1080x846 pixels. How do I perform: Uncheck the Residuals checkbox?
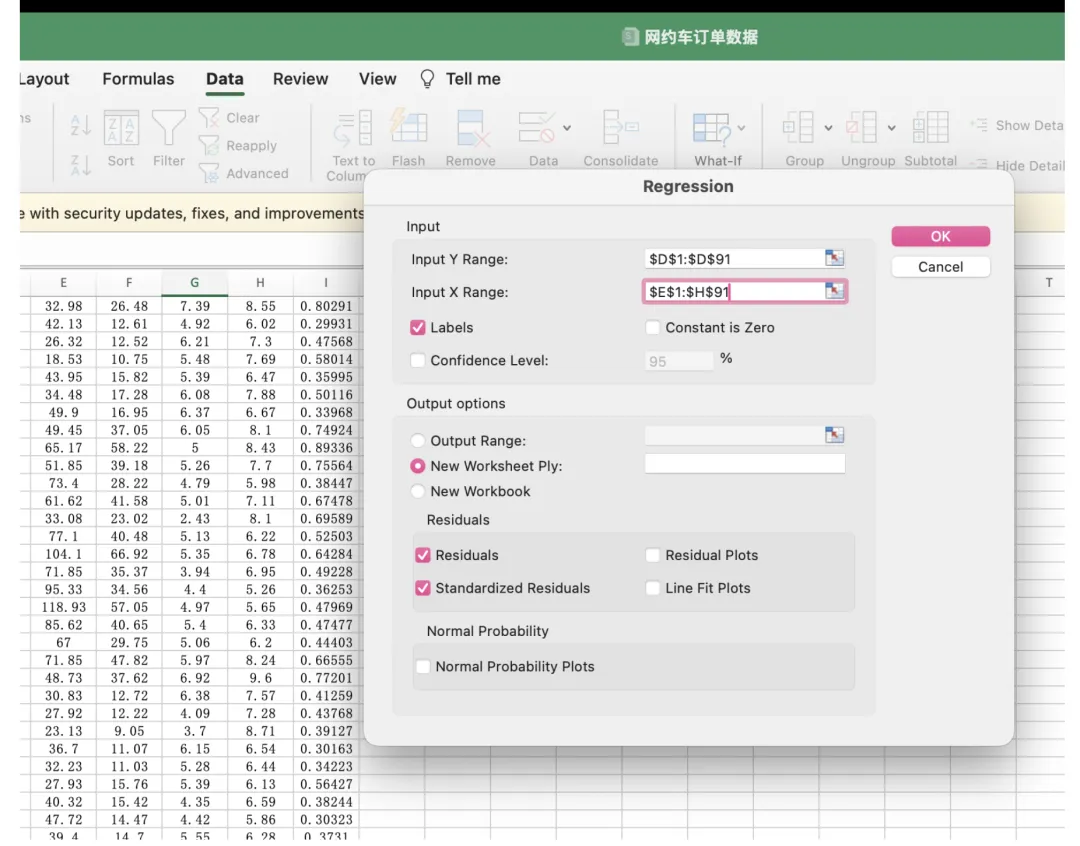pos(423,555)
